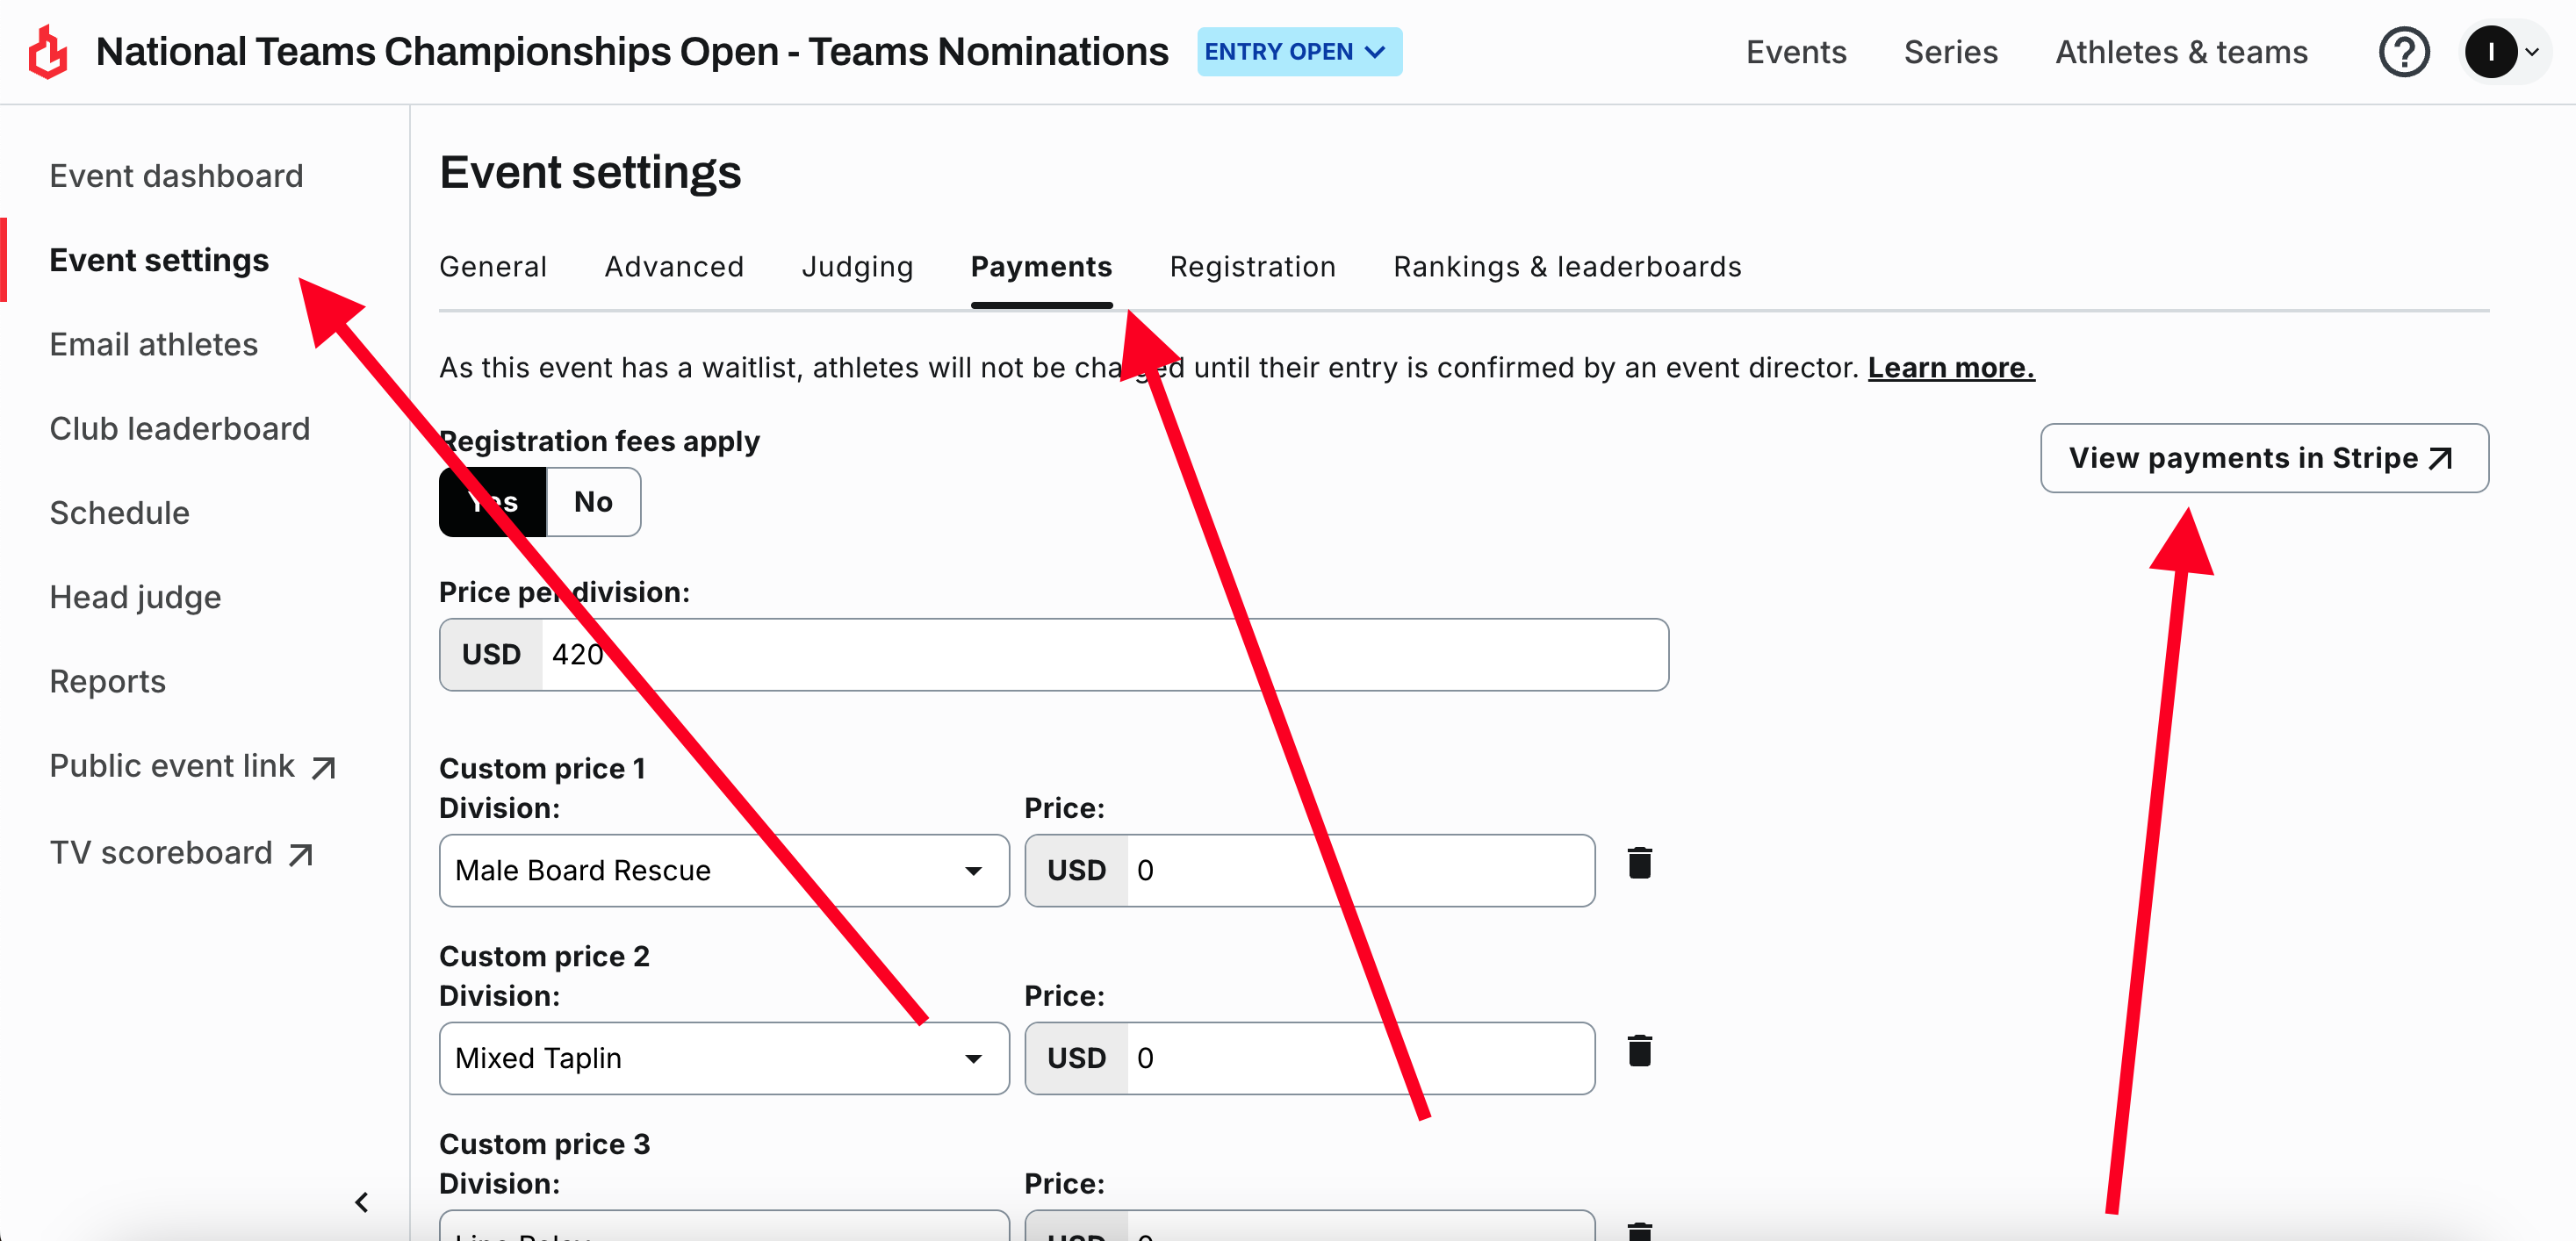Click View payments in Stripe button
This screenshot has height=1241, width=2576.
coord(2264,458)
